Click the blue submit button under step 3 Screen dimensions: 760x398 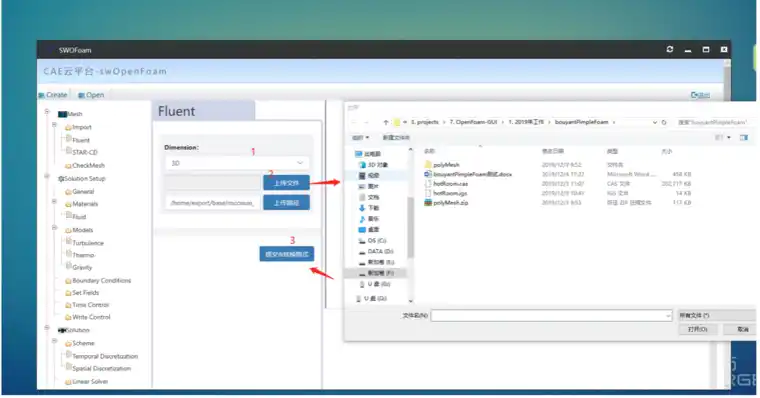286,254
